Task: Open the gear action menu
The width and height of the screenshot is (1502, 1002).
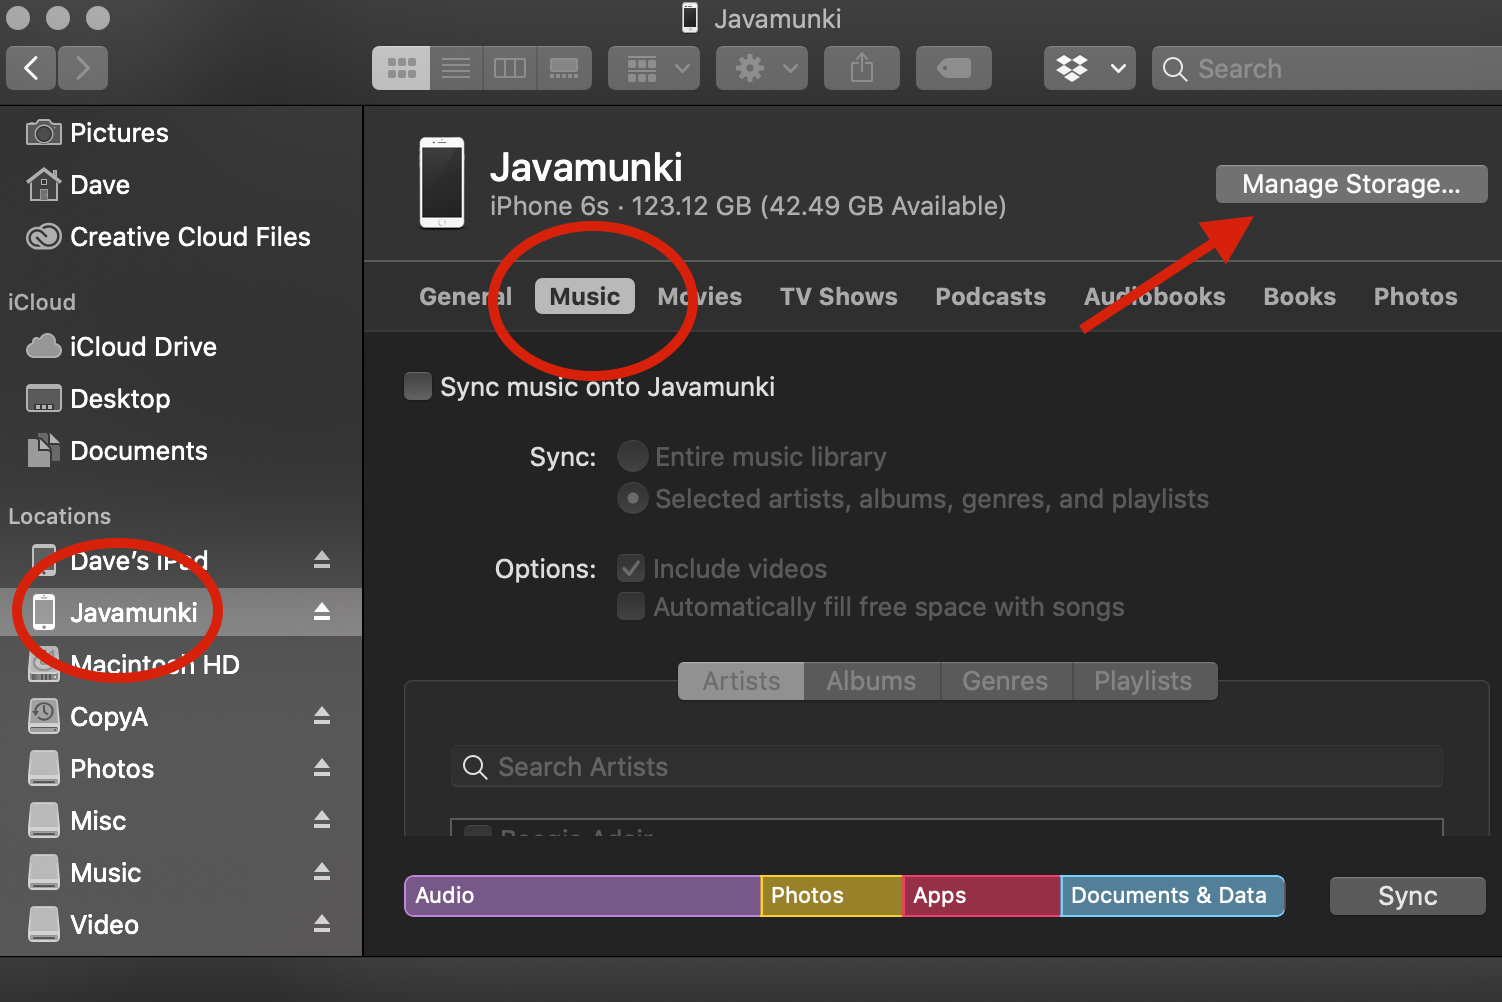Action: [x=762, y=68]
